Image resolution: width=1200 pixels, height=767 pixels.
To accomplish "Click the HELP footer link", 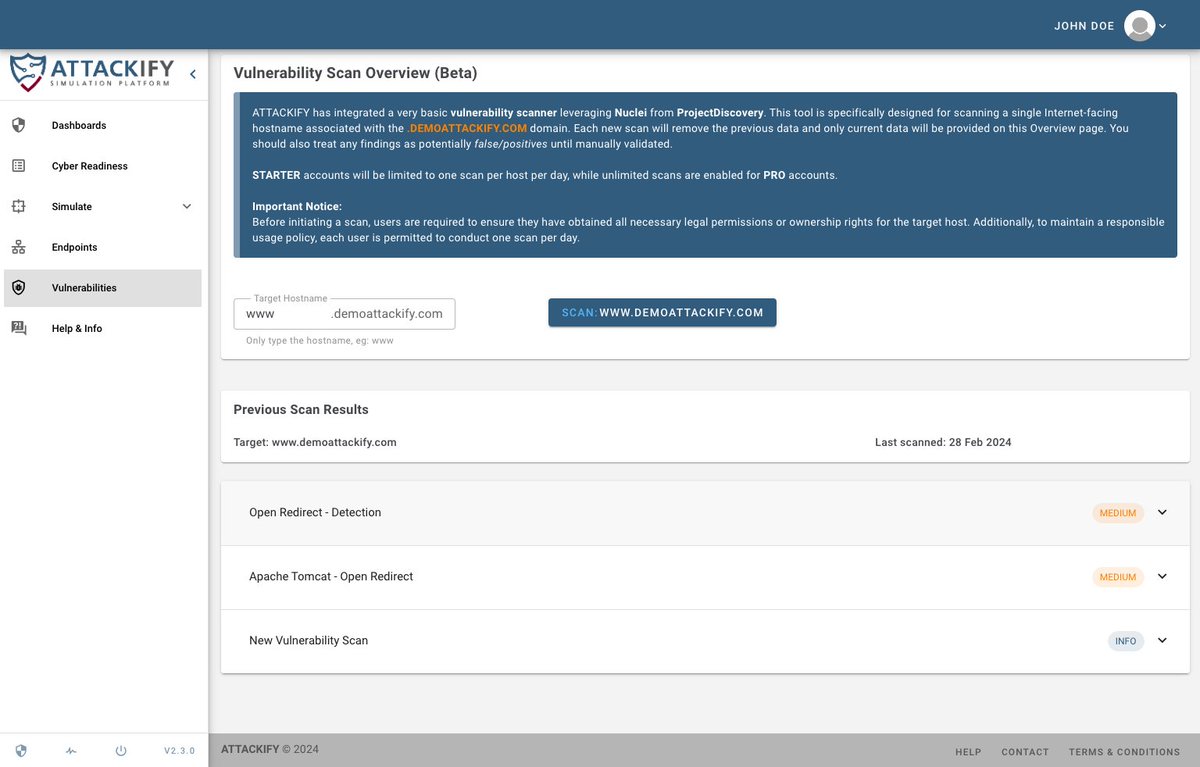I will [968, 752].
